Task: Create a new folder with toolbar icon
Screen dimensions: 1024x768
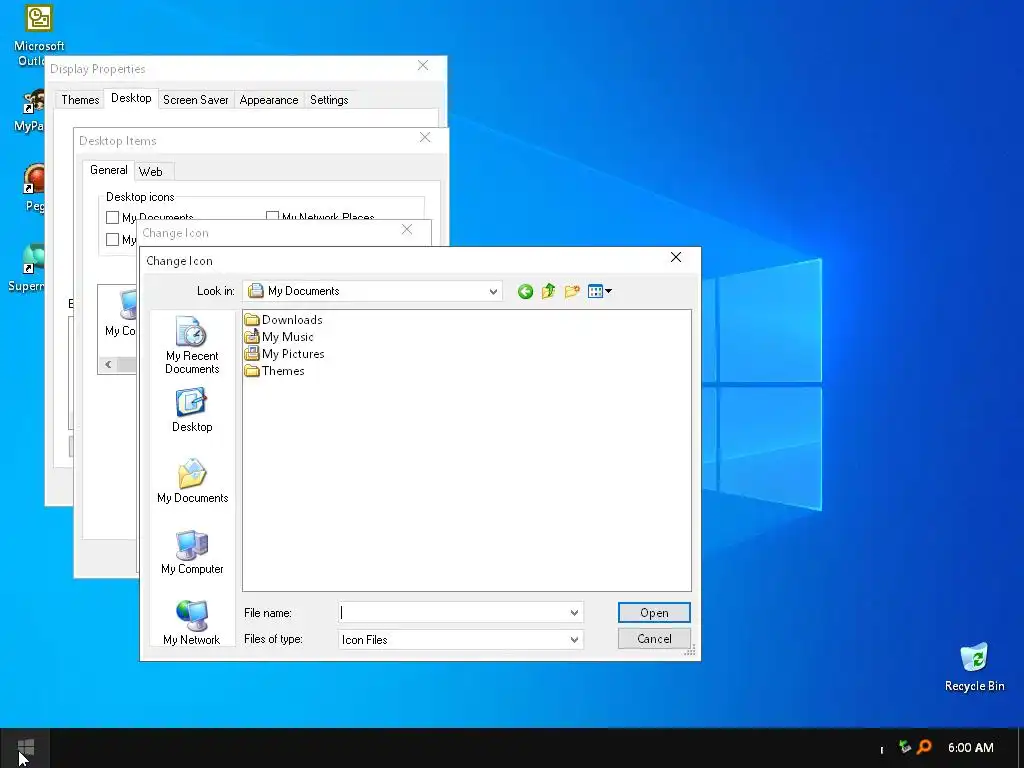Action: (572, 291)
